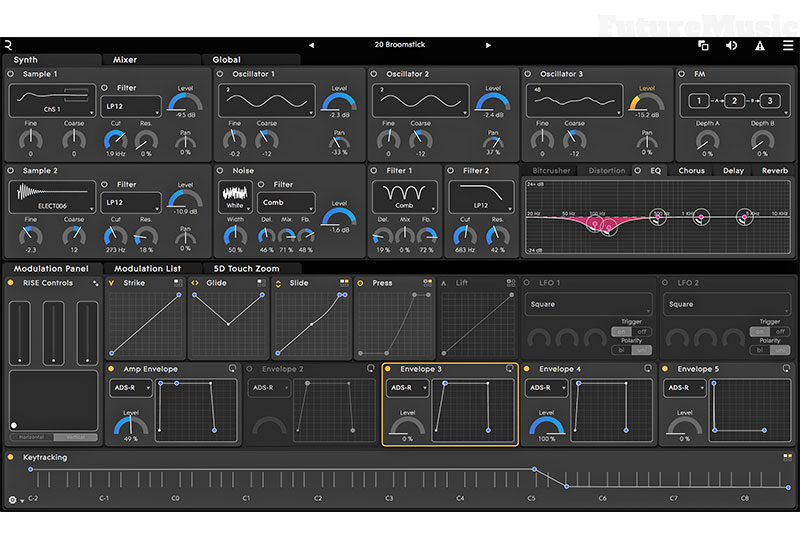
Task: Click the Strike grid icon
Action: 178,283
